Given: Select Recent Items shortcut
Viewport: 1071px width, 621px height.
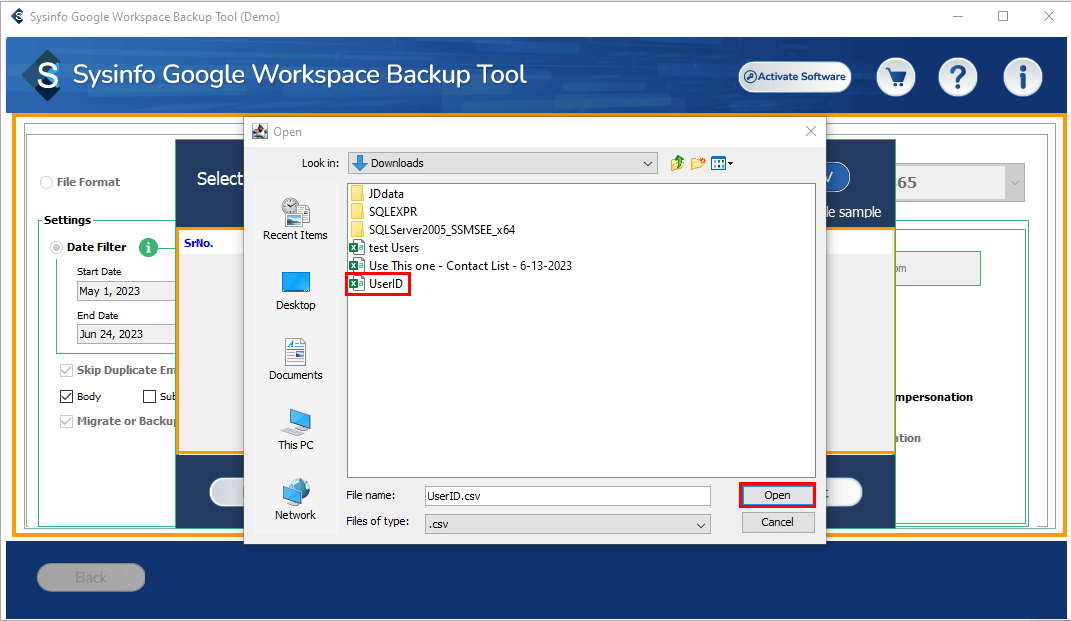Looking at the screenshot, I should (295, 219).
